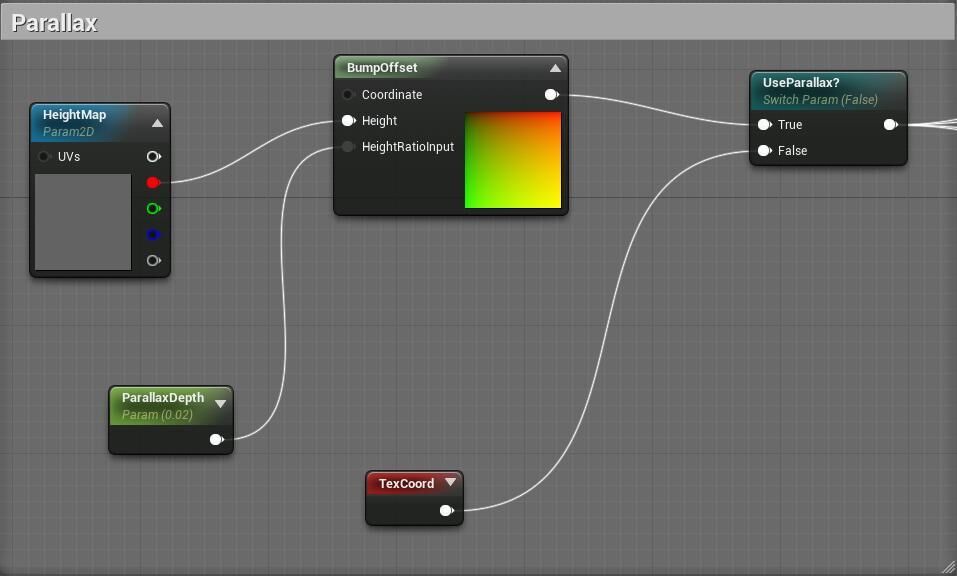Collapse the HeightMap node preview
The width and height of the screenshot is (957, 576).
click(x=157, y=123)
